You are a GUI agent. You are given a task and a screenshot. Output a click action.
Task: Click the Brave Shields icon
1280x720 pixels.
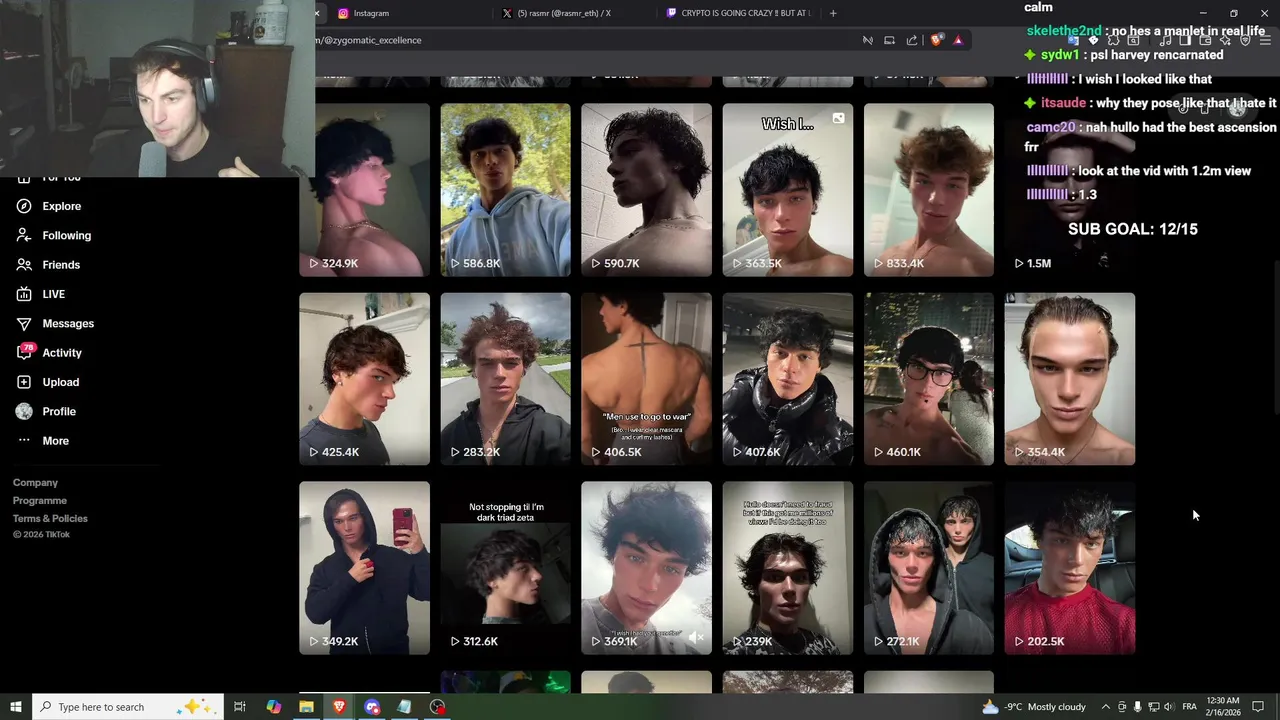click(936, 40)
